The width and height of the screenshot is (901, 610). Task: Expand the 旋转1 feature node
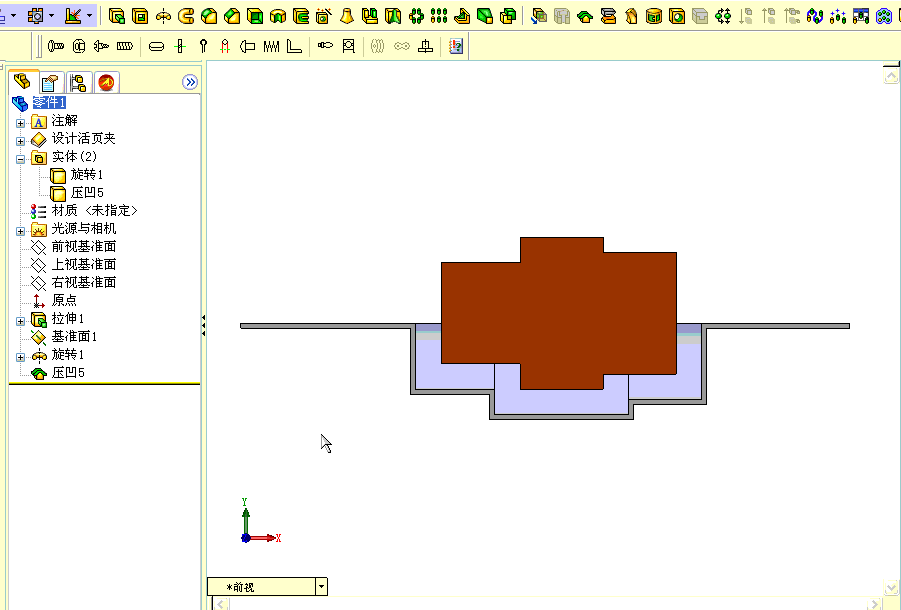click(21, 357)
